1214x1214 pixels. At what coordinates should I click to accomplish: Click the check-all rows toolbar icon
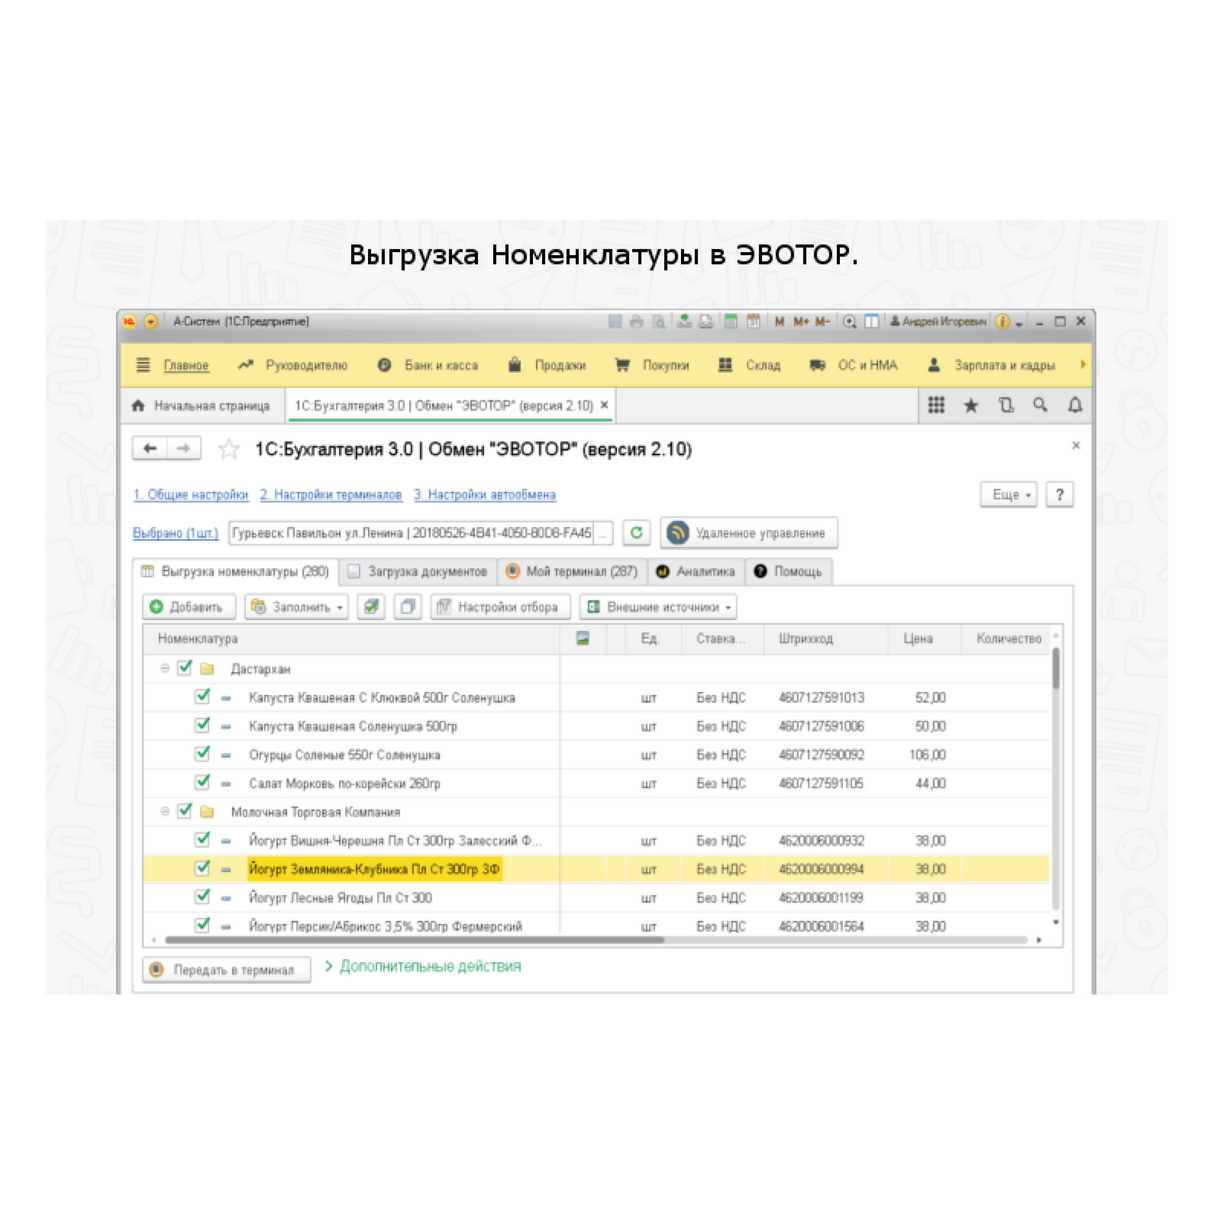(x=371, y=607)
